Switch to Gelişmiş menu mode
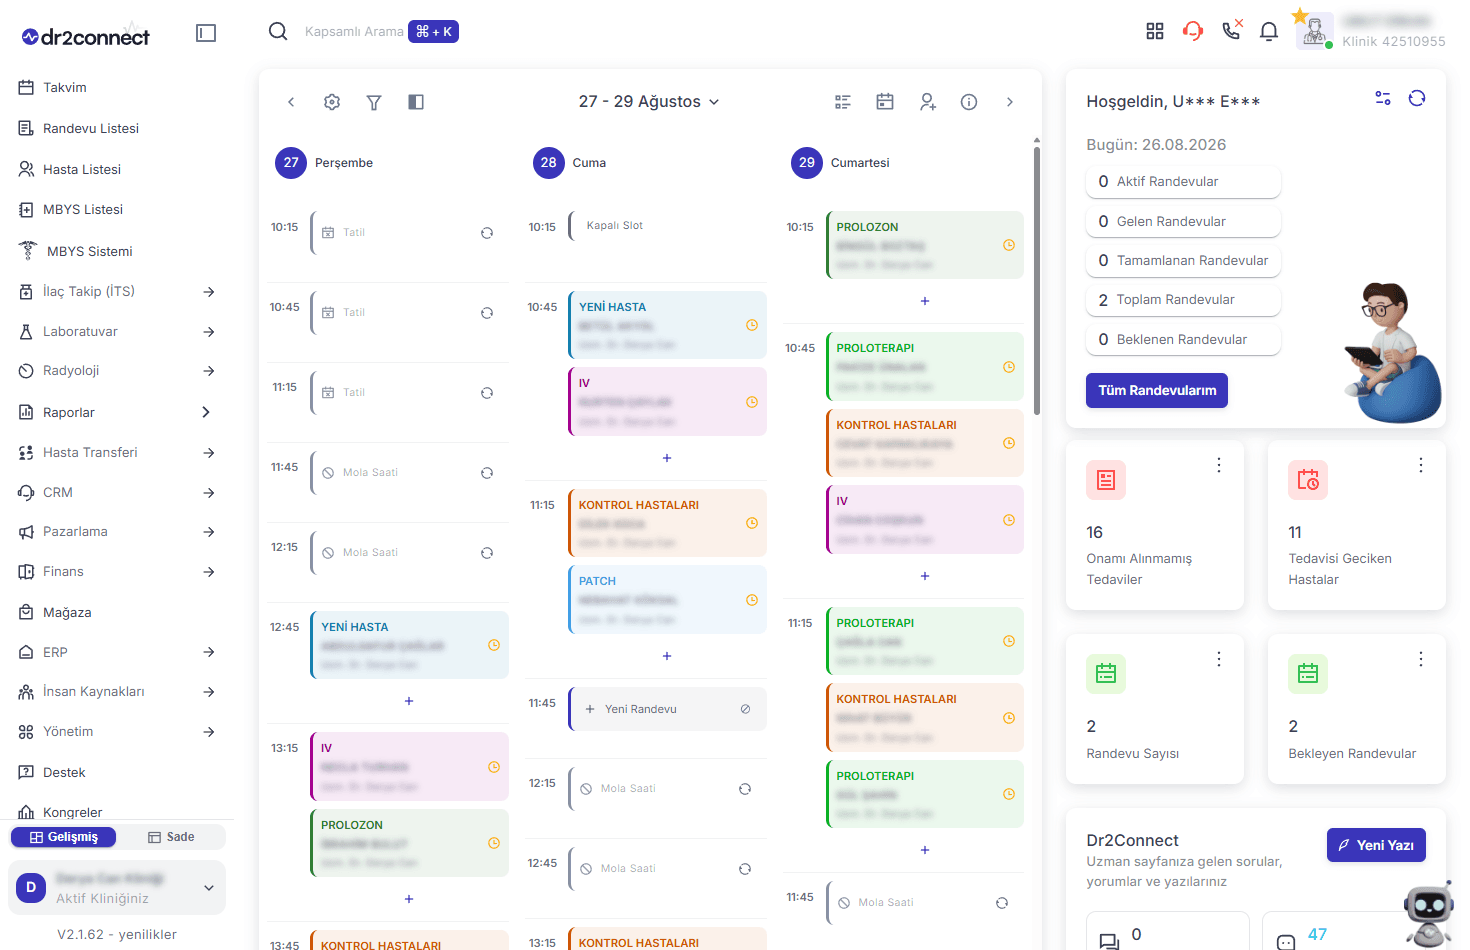The height and width of the screenshot is (950, 1470). coord(63,837)
